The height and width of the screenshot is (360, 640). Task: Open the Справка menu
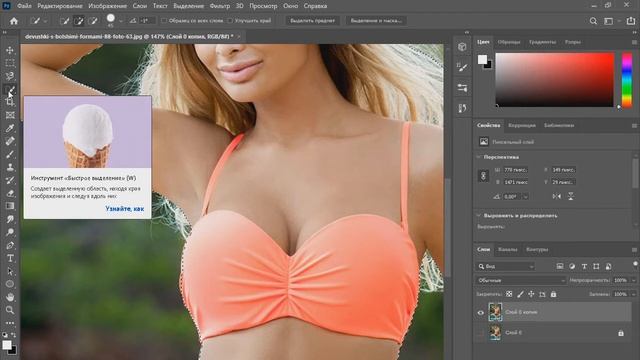pos(316,6)
